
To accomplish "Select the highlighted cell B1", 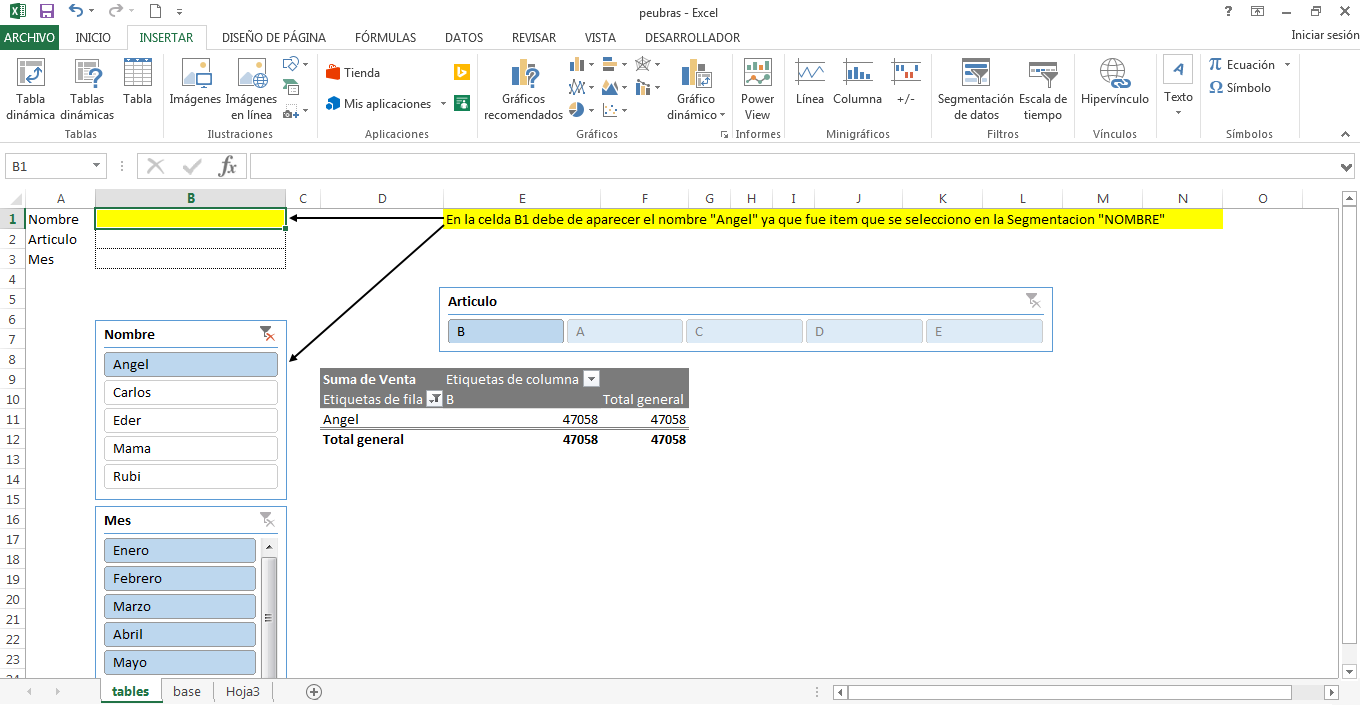I will (190, 218).
